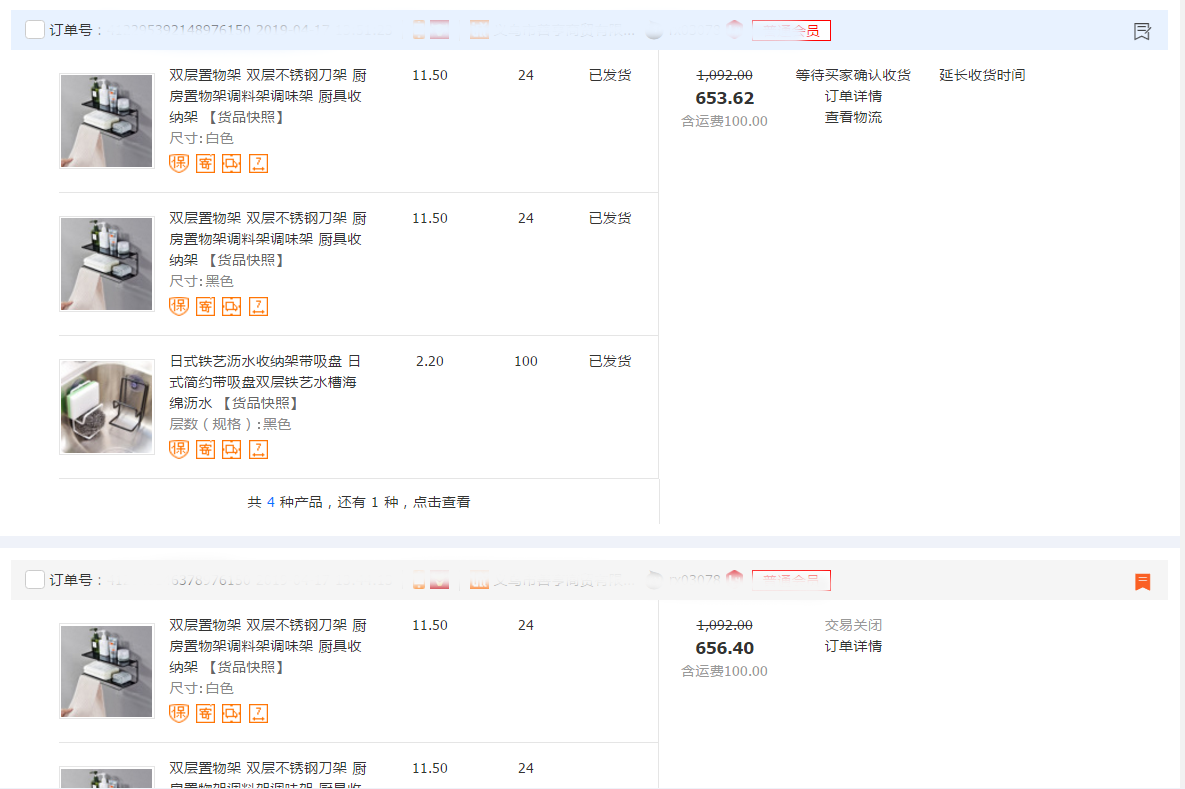
Task: Click 查看物流 to track shipping
Action: click(x=853, y=117)
